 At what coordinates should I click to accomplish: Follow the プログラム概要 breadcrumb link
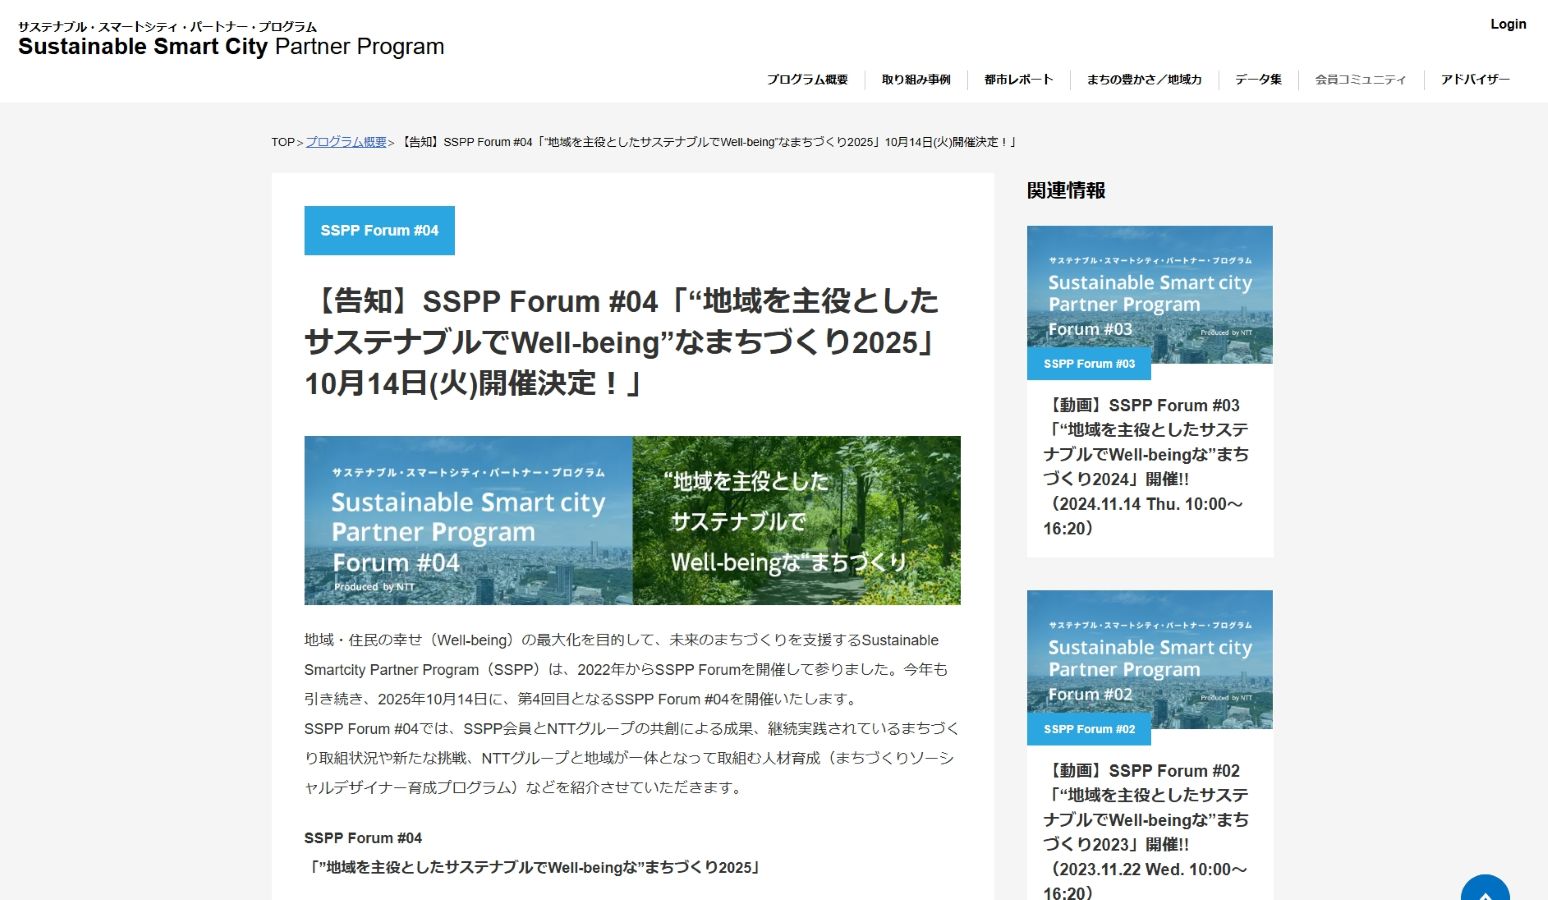pyautogui.click(x=346, y=143)
